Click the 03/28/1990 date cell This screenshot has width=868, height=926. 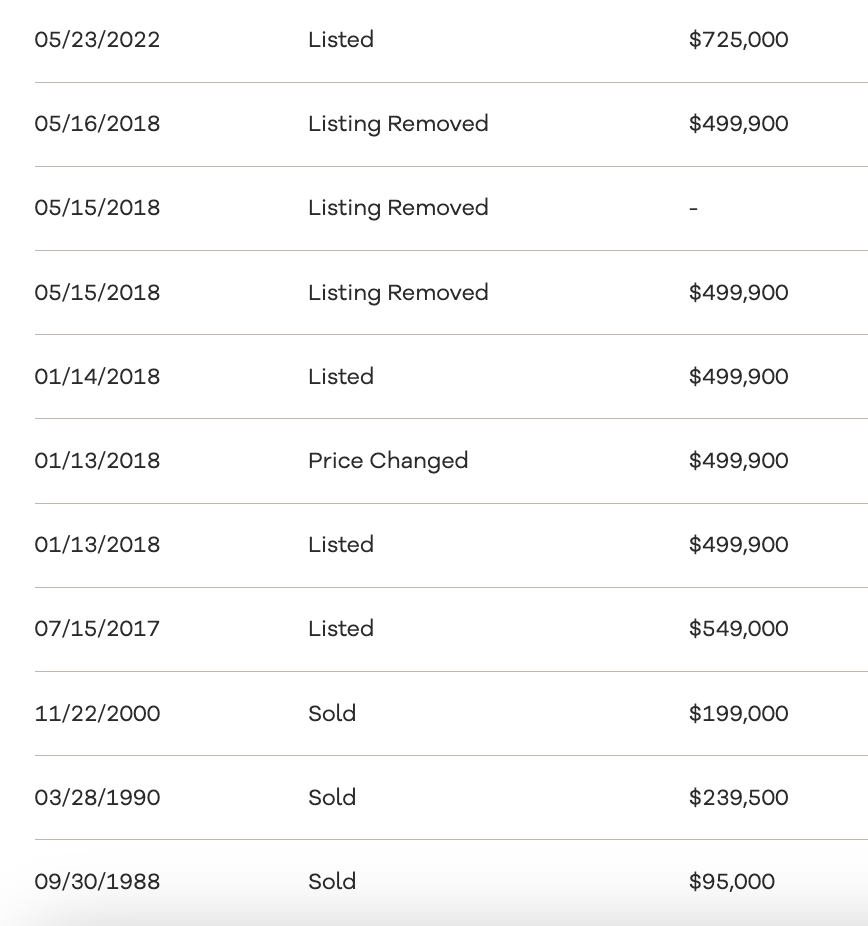[x=97, y=798]
